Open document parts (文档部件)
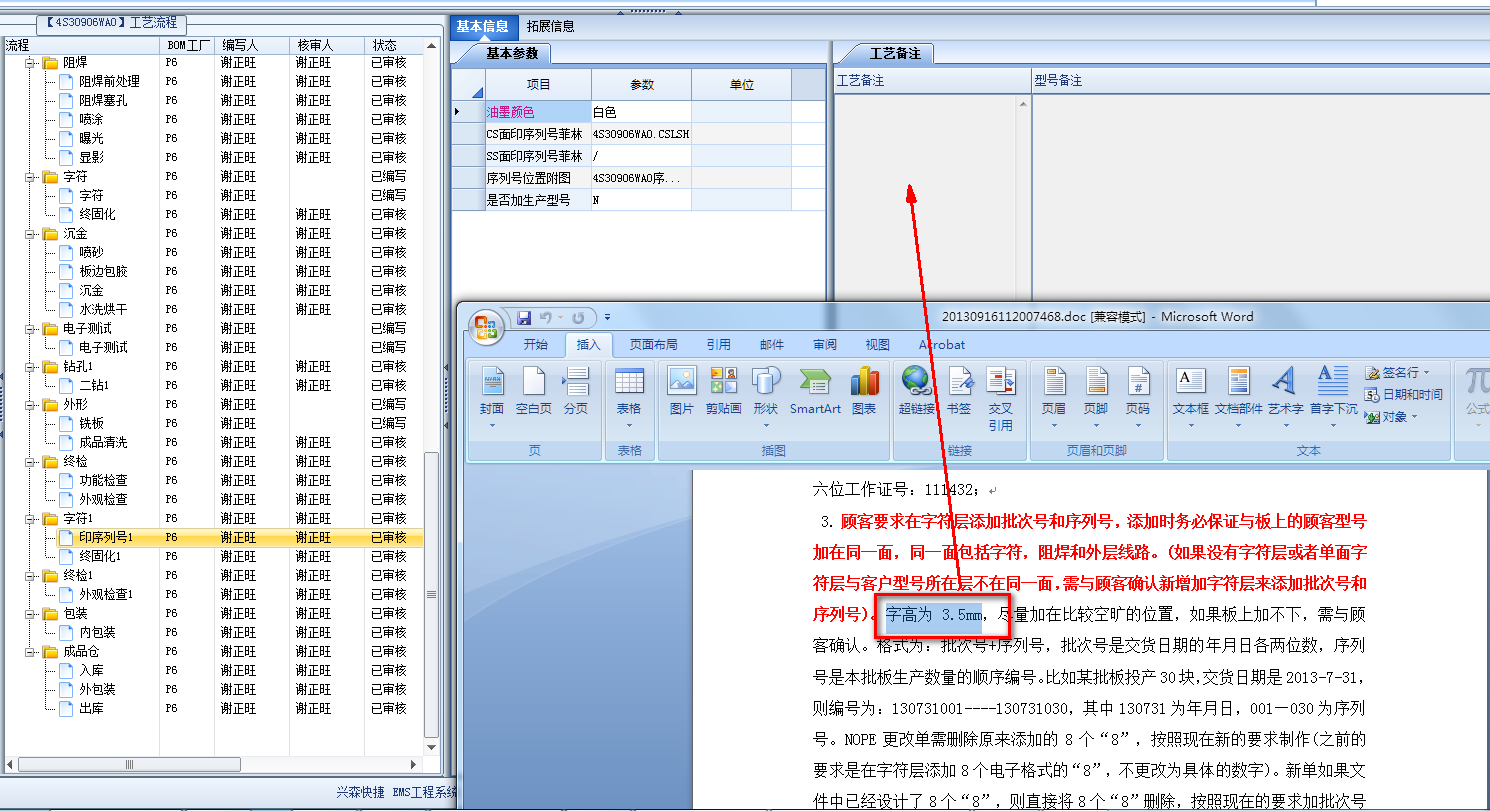This screenshot has width=1490, height=811. click(1239, 397)
